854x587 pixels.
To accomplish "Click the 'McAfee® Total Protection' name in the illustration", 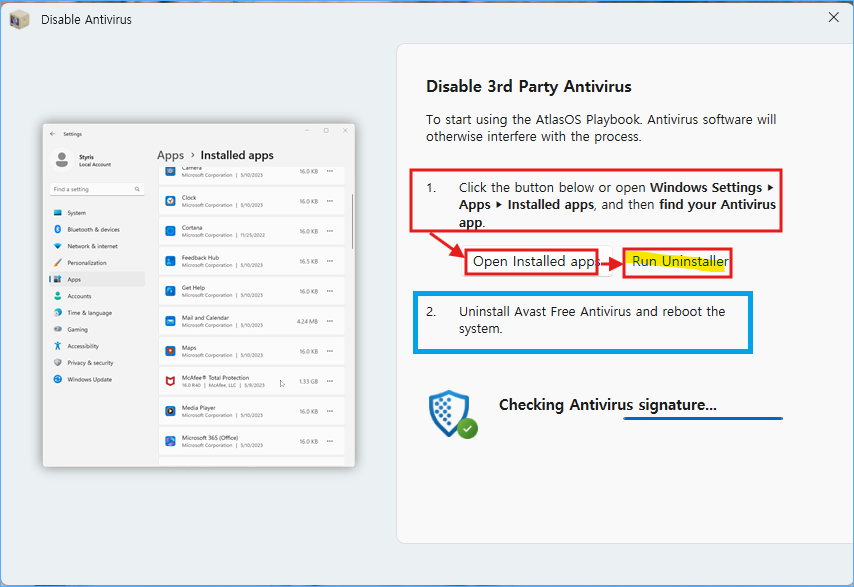I will tap(215, 377).
